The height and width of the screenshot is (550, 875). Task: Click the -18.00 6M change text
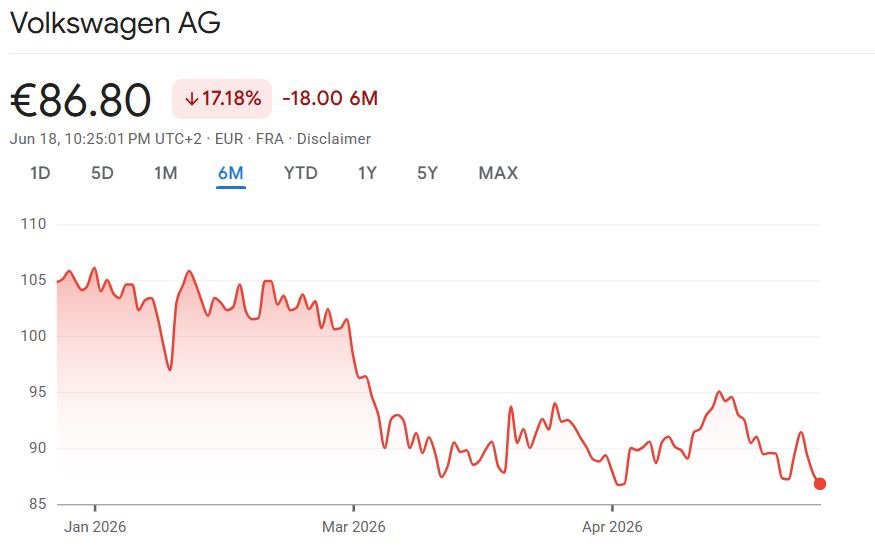tap(330, 99)
